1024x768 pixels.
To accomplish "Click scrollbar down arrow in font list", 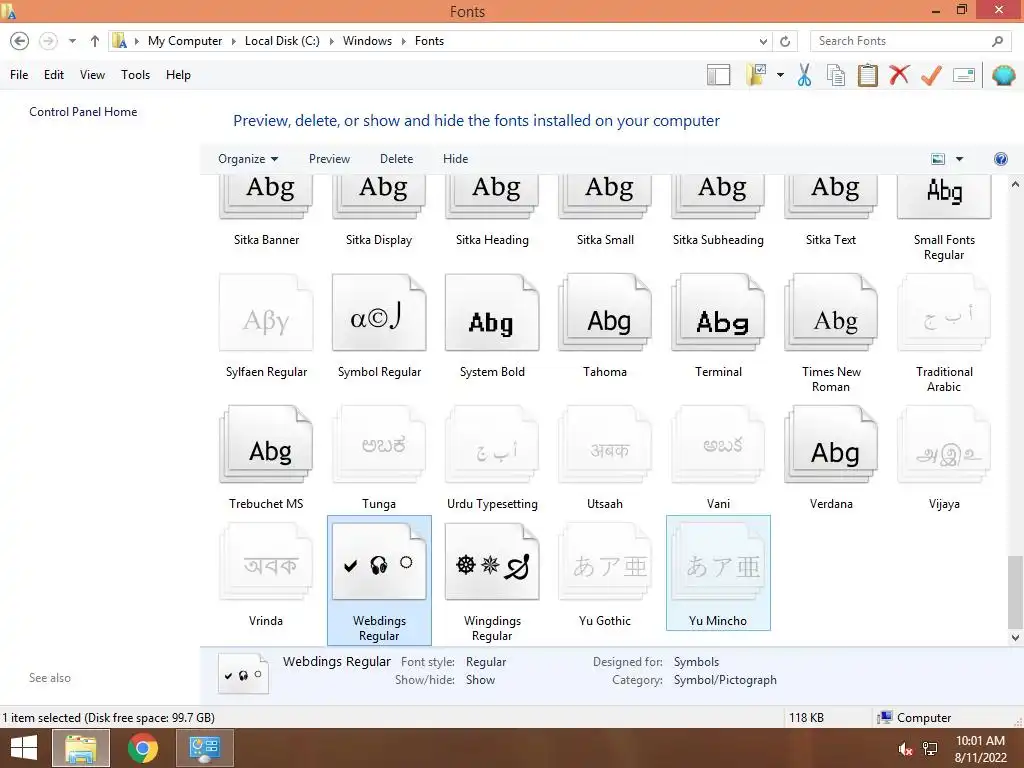I will 1015,637.
